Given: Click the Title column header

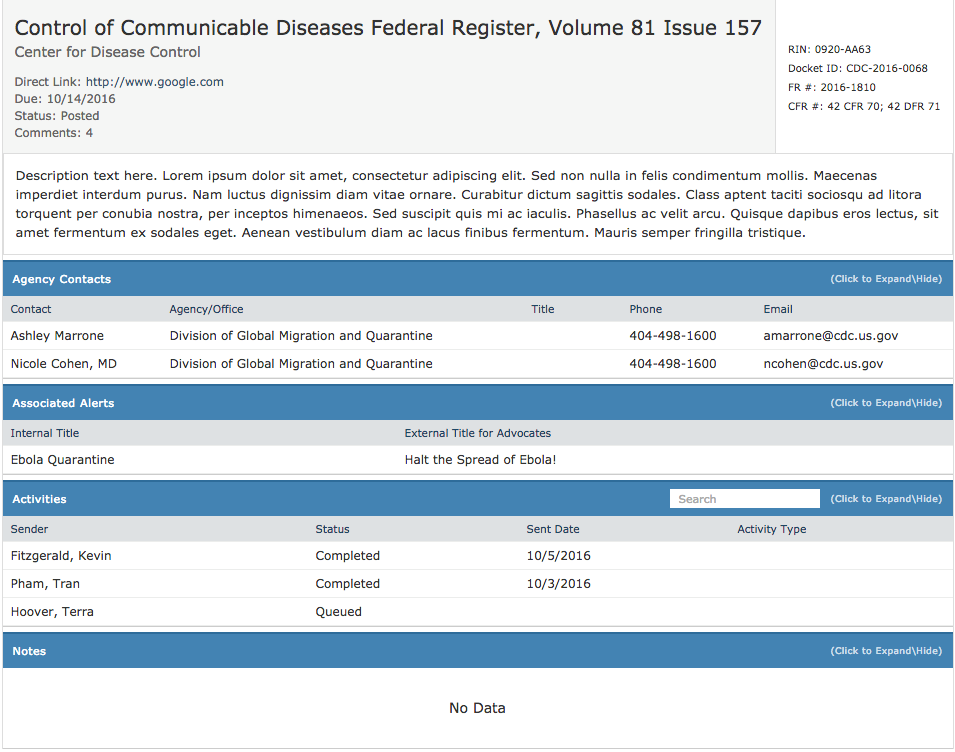Looking at the screenshot, I should click(x=543, y=309).
